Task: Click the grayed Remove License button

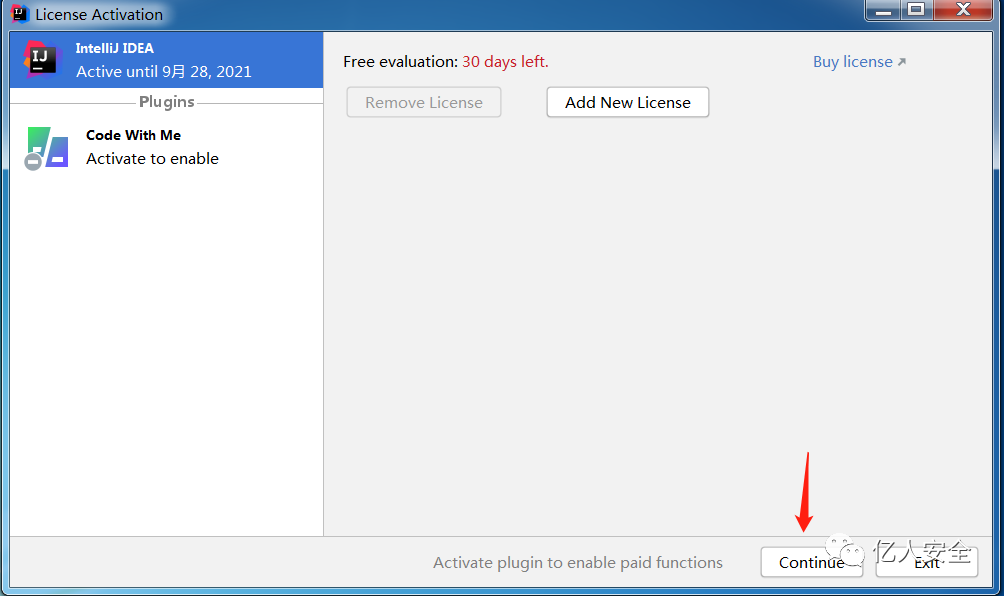Action: (x=424, y=102)
